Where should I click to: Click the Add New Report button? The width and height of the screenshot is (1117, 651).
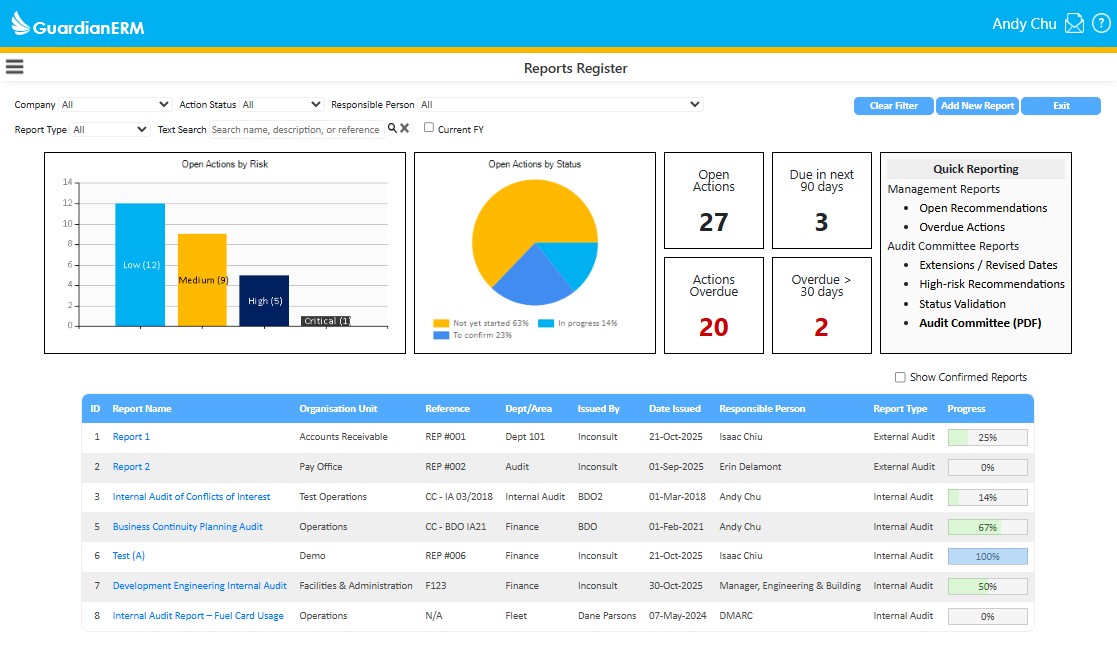(977, 106)
